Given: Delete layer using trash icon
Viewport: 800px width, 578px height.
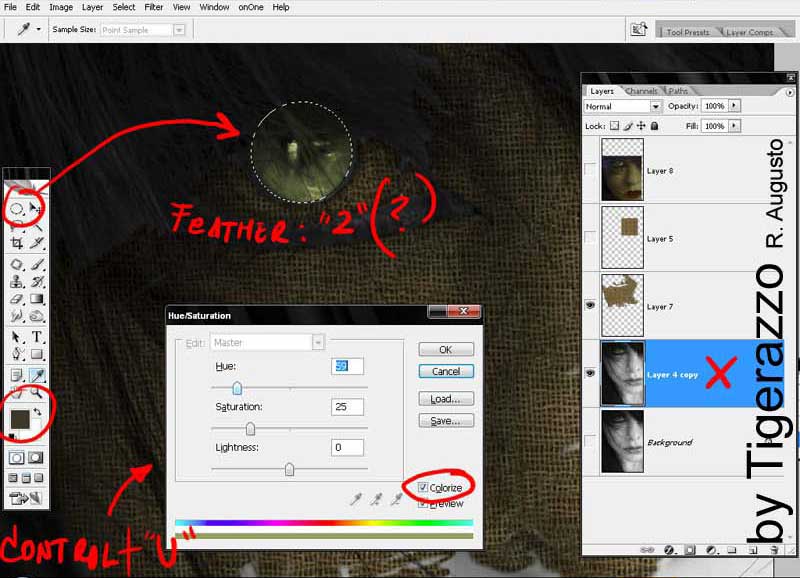Looking at the screenshot, I should click(x=774, y=550).
